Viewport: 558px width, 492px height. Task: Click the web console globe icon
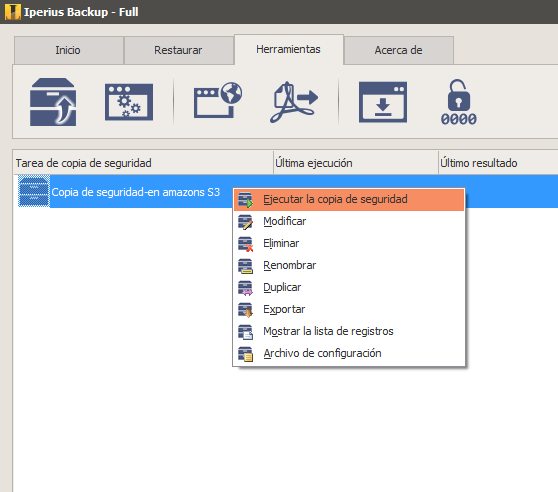pos(218,100)
